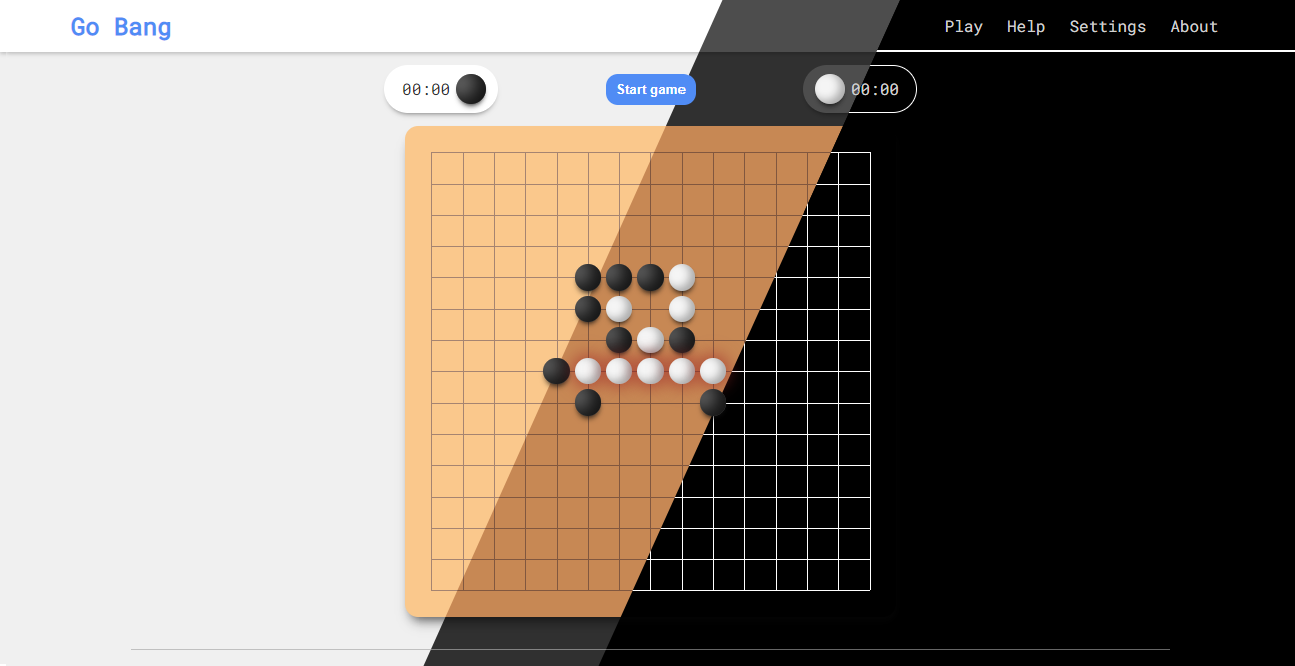Click the white stone icon in the right timer
The height and width of the screenshot is (666, 1295).
(x=829, y=89)
